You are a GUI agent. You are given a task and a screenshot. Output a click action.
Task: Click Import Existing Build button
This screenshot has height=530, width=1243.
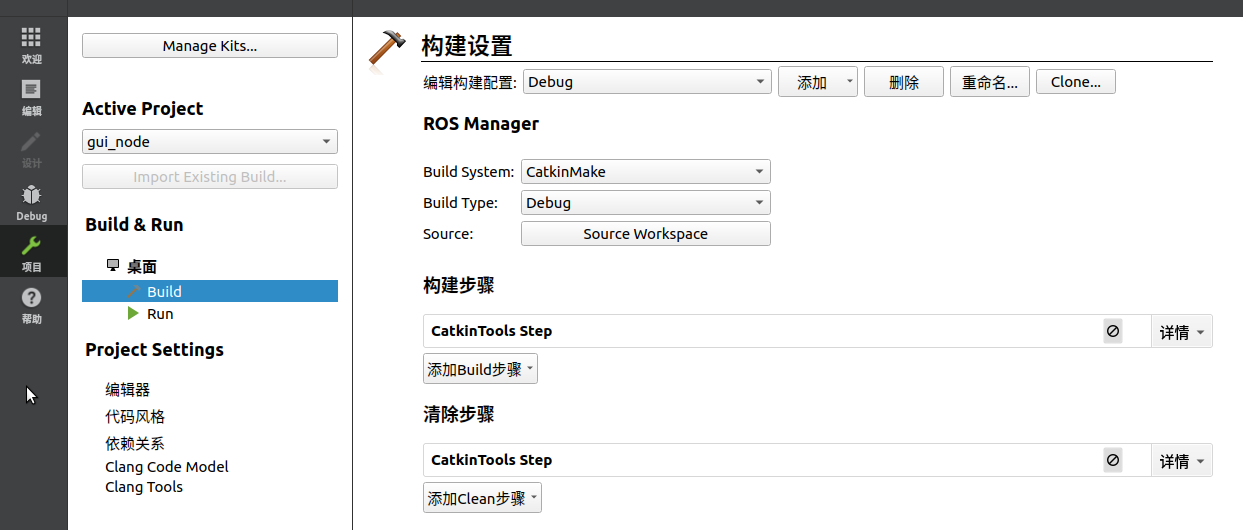point(210,177)
